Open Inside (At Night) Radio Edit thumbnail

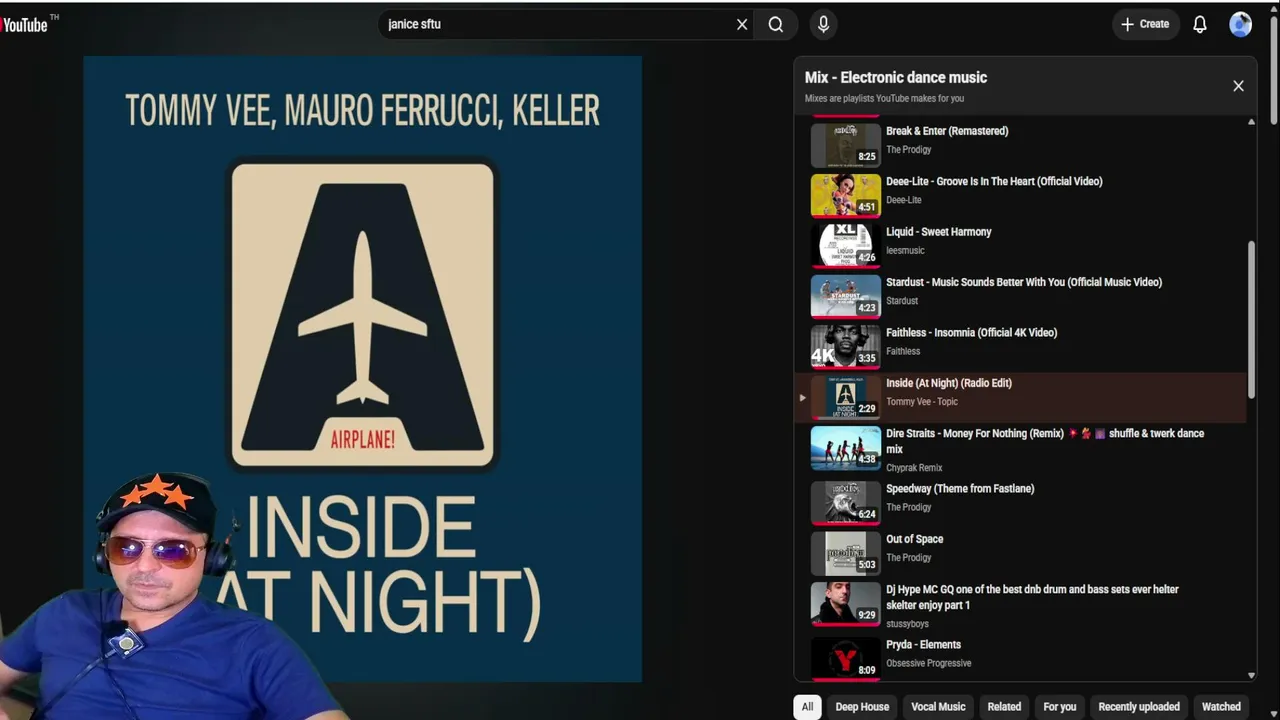(846, 397)
